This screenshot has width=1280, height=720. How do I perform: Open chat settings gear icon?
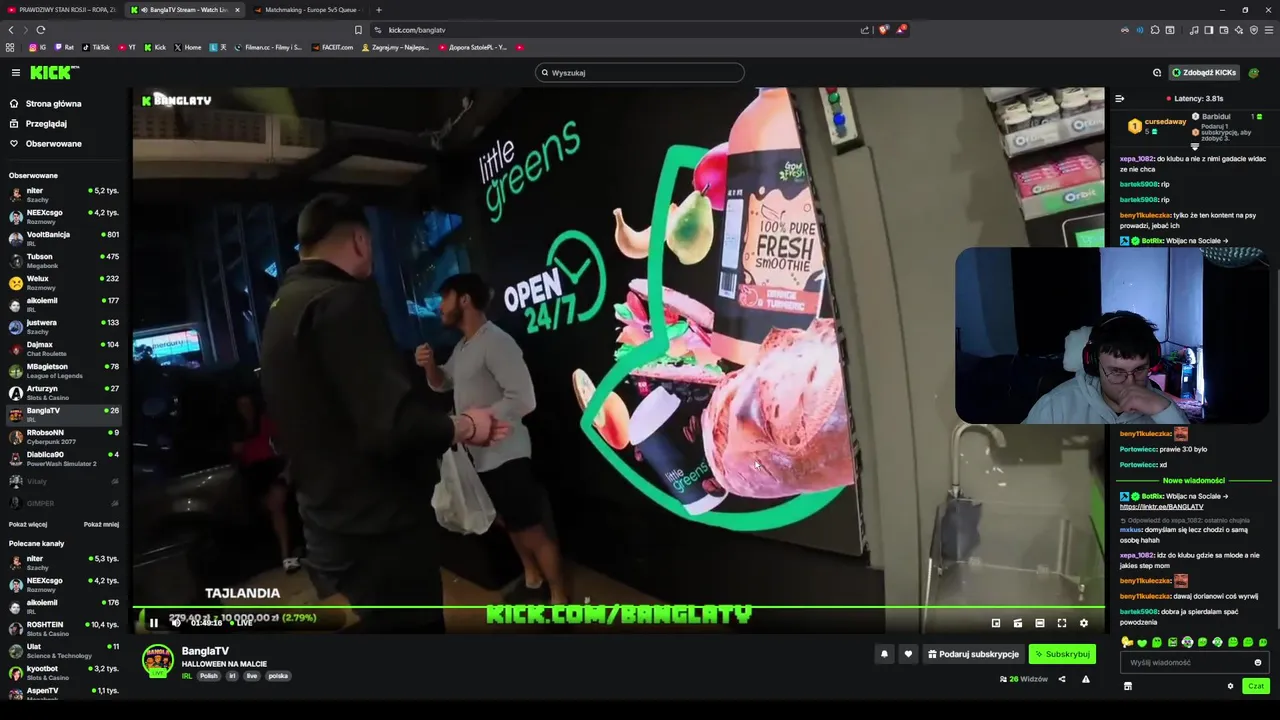[1230, 686]
